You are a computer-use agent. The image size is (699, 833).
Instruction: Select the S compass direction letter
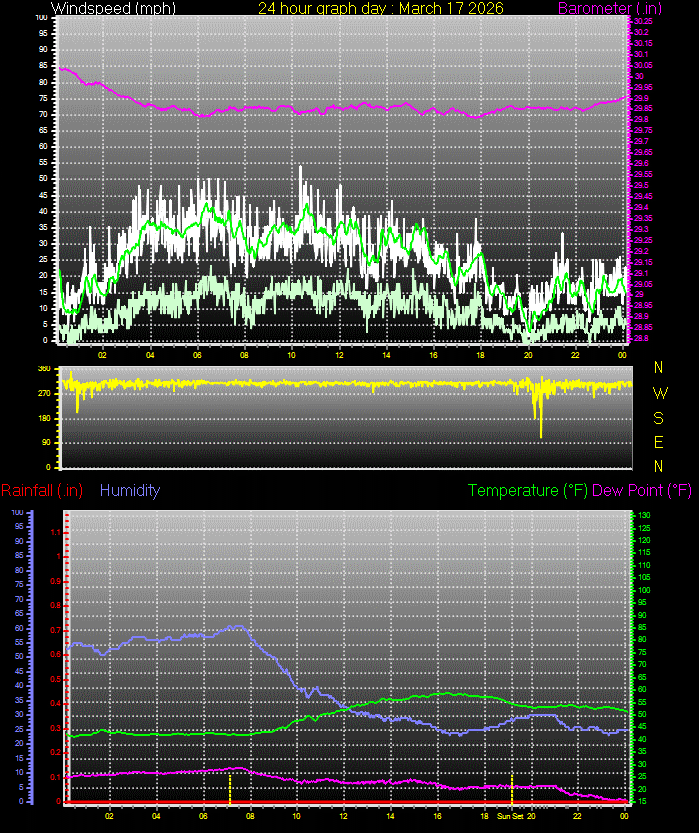658,417
